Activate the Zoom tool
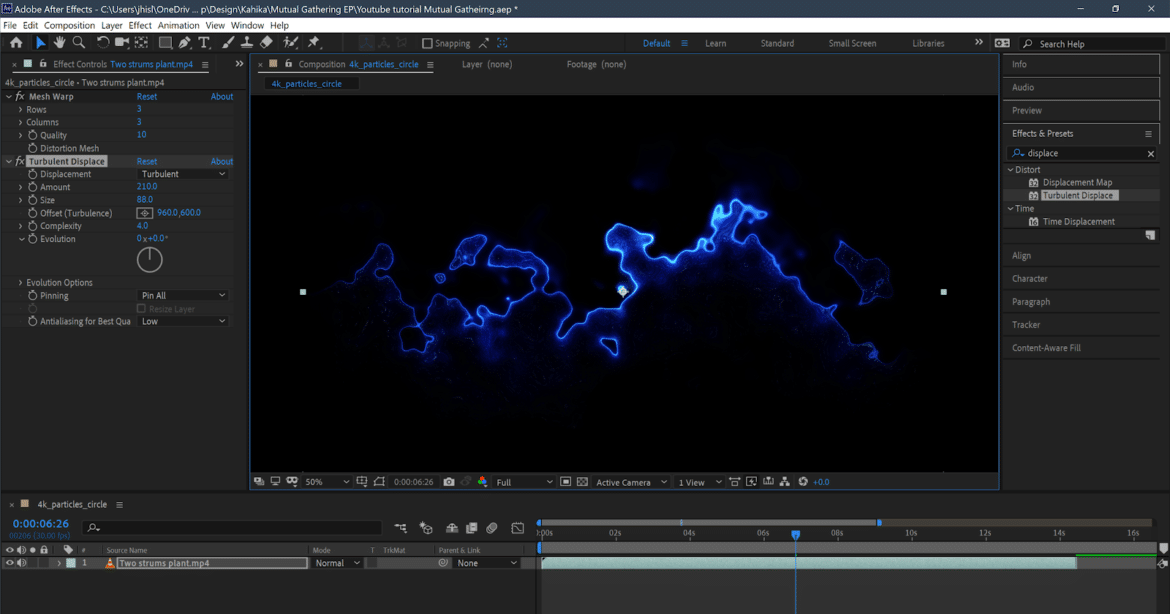The image size is (1170, 614). point(79,43)
